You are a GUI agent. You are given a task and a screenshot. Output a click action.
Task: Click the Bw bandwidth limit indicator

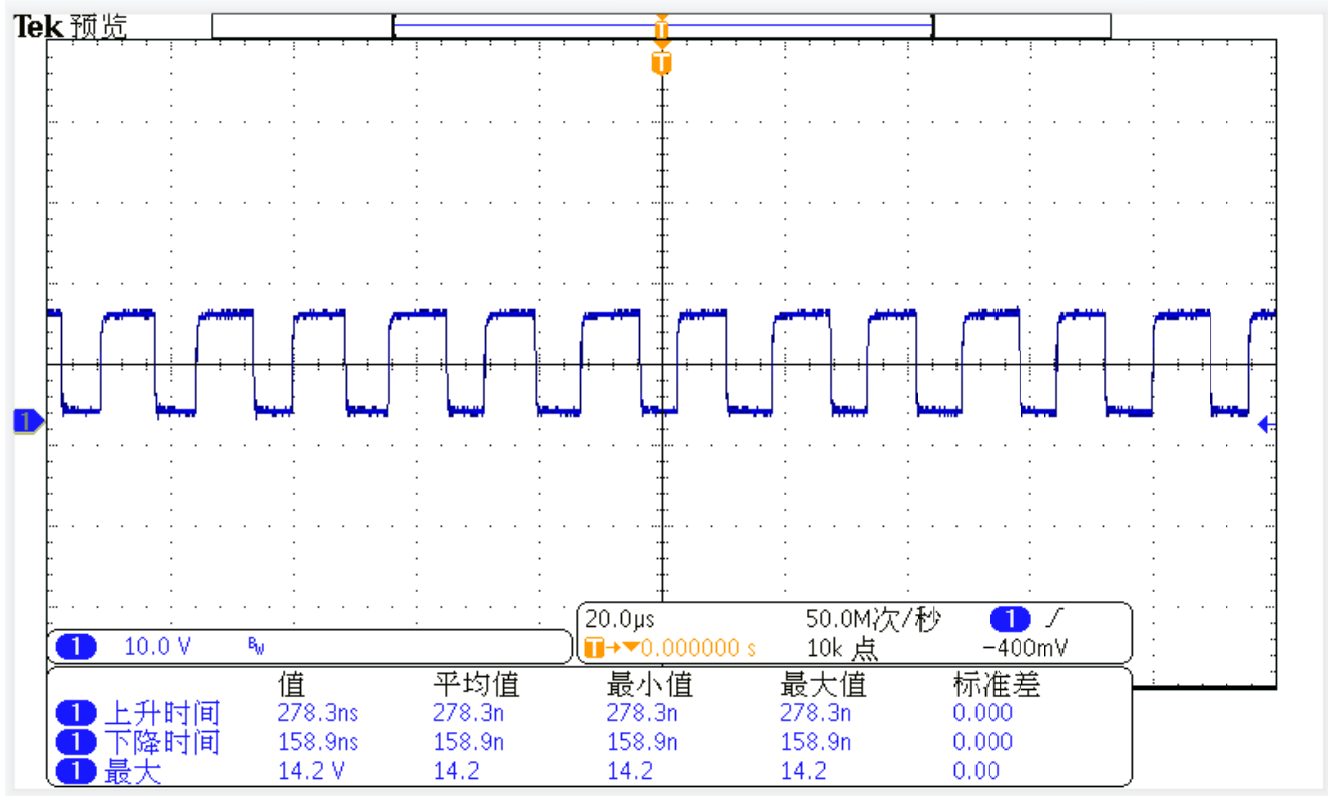(x=256, y=648)
